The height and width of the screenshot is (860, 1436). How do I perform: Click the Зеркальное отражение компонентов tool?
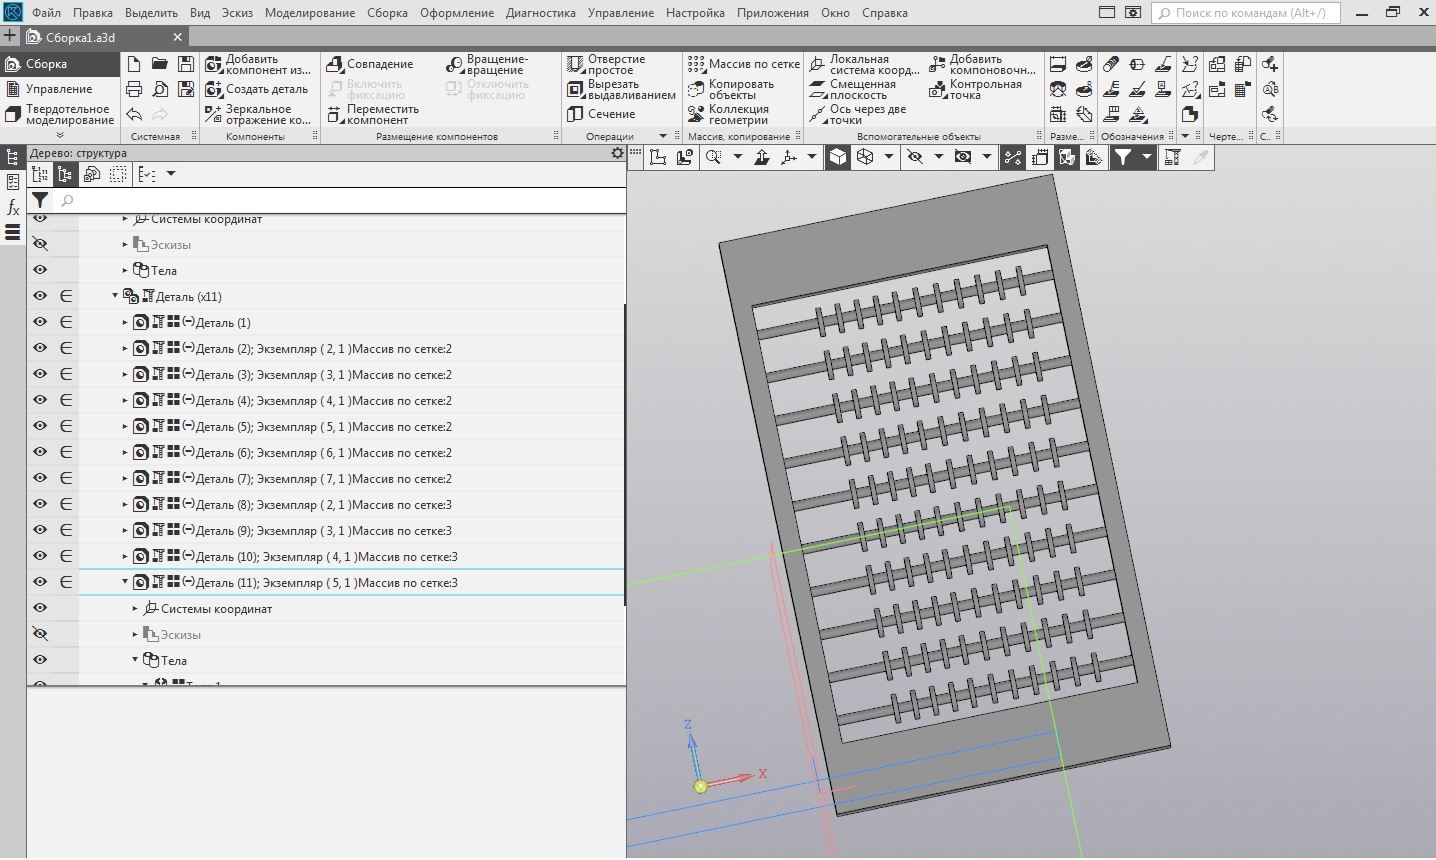pyautogui.click(x=258, y=114)
